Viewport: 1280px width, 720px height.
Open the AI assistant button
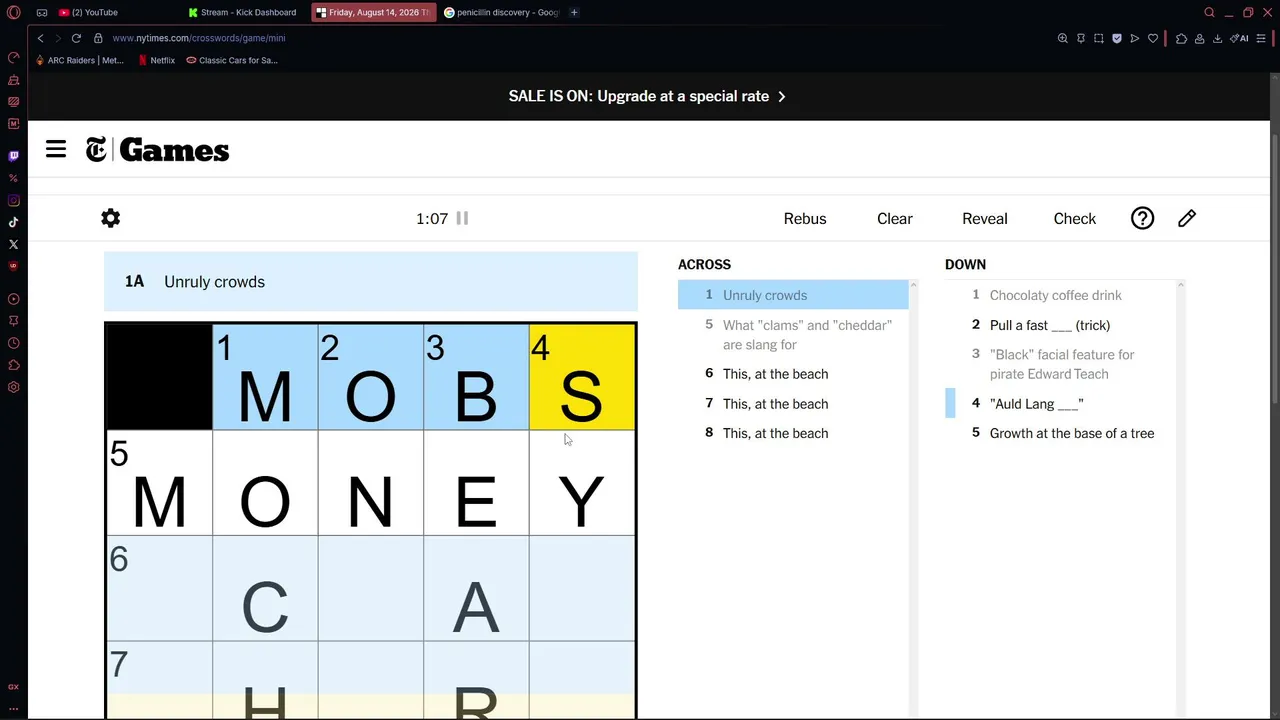tap(1240, 38)
